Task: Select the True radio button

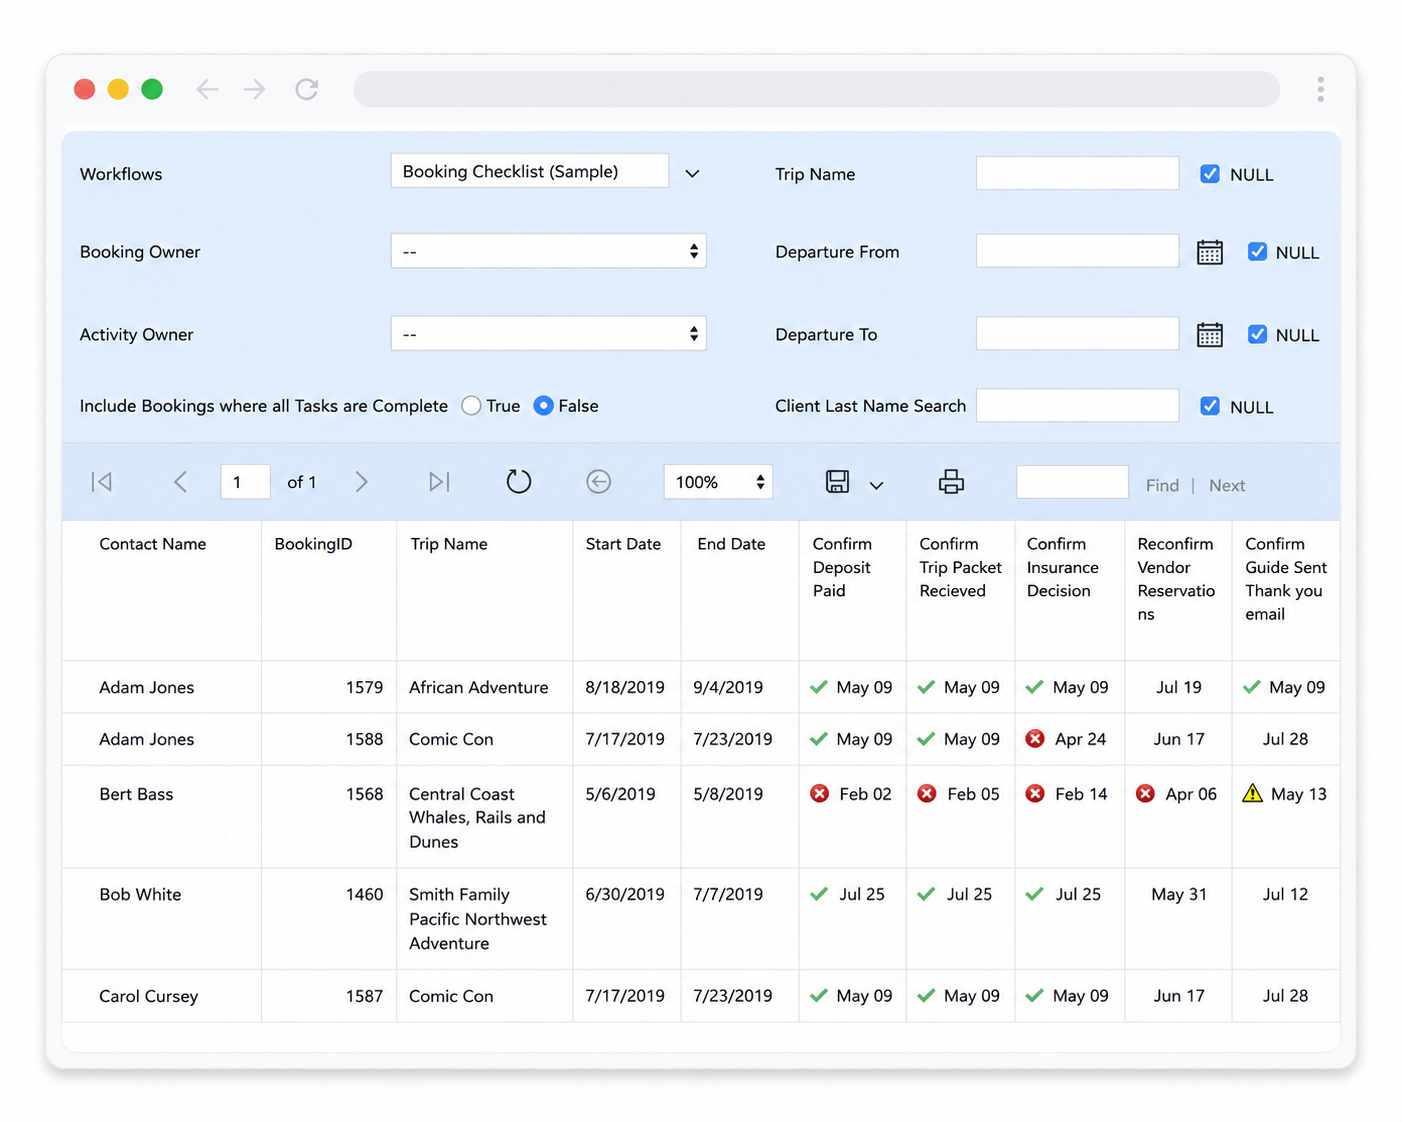Action: pyautogui.click(x=471, y=406)
